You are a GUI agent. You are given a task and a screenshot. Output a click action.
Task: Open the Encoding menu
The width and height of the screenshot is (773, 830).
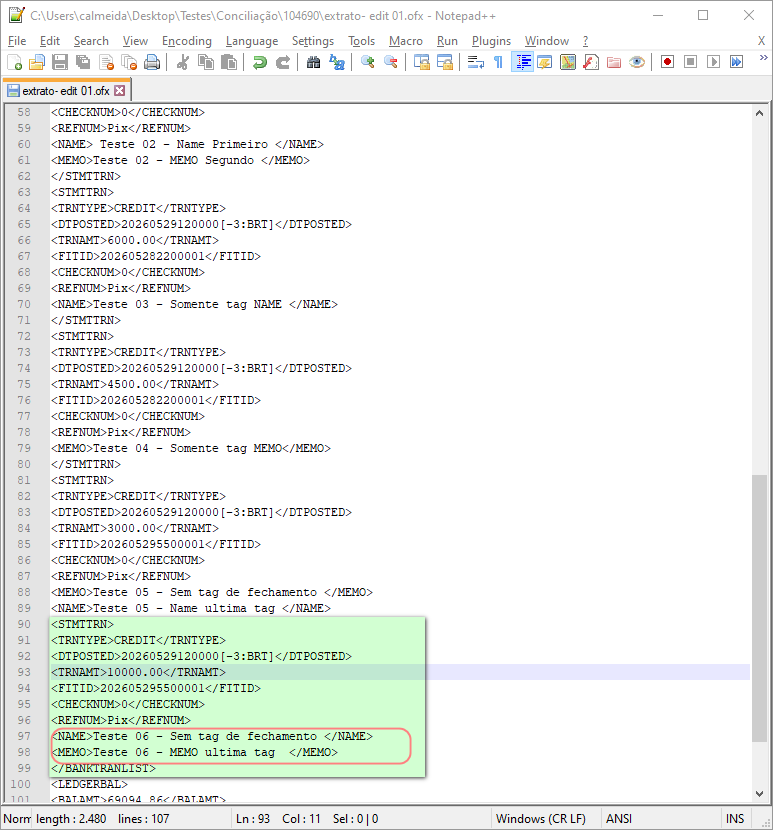tap(186, 41)
